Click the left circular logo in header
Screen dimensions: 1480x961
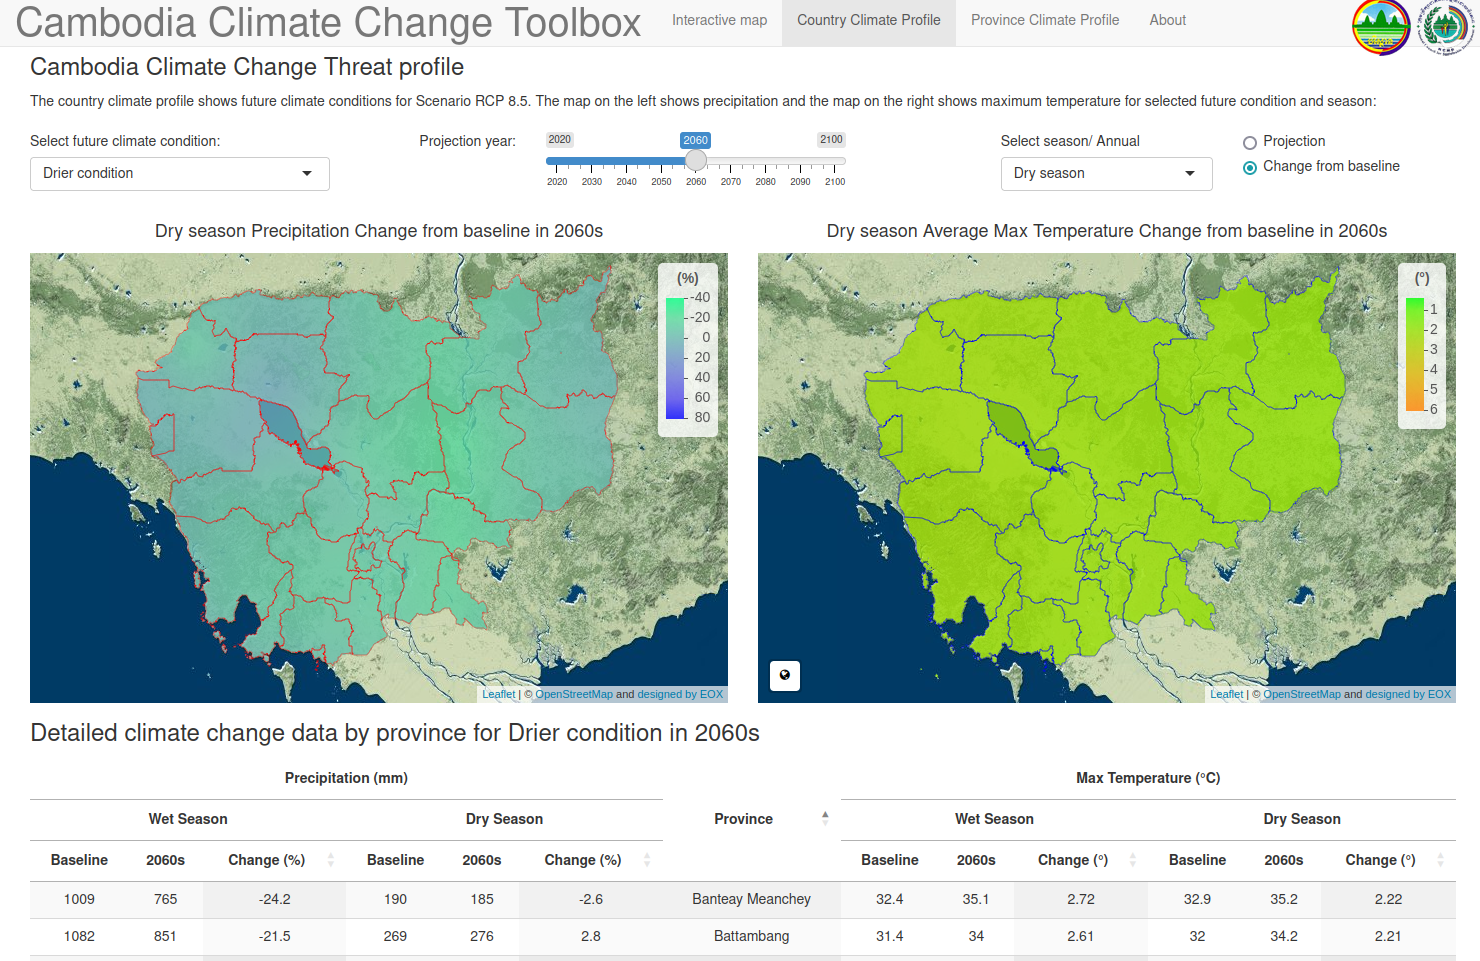[x=1381, y=27]
